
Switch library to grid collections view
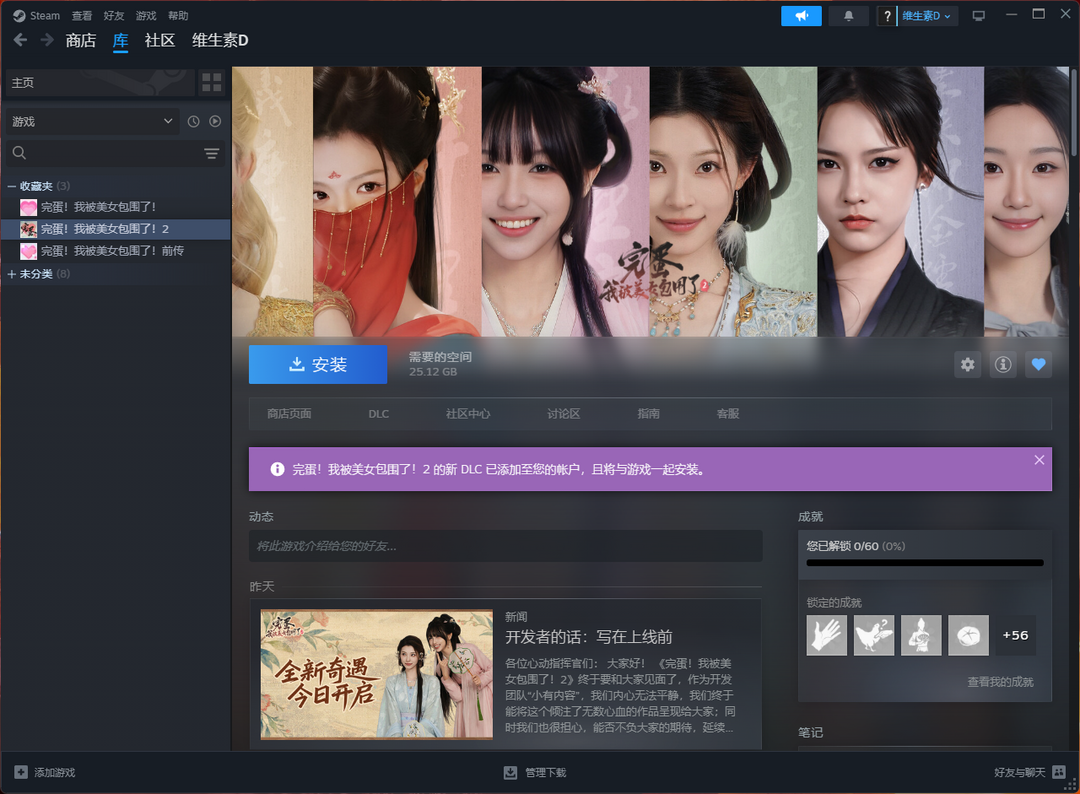(x=211, y=83)
